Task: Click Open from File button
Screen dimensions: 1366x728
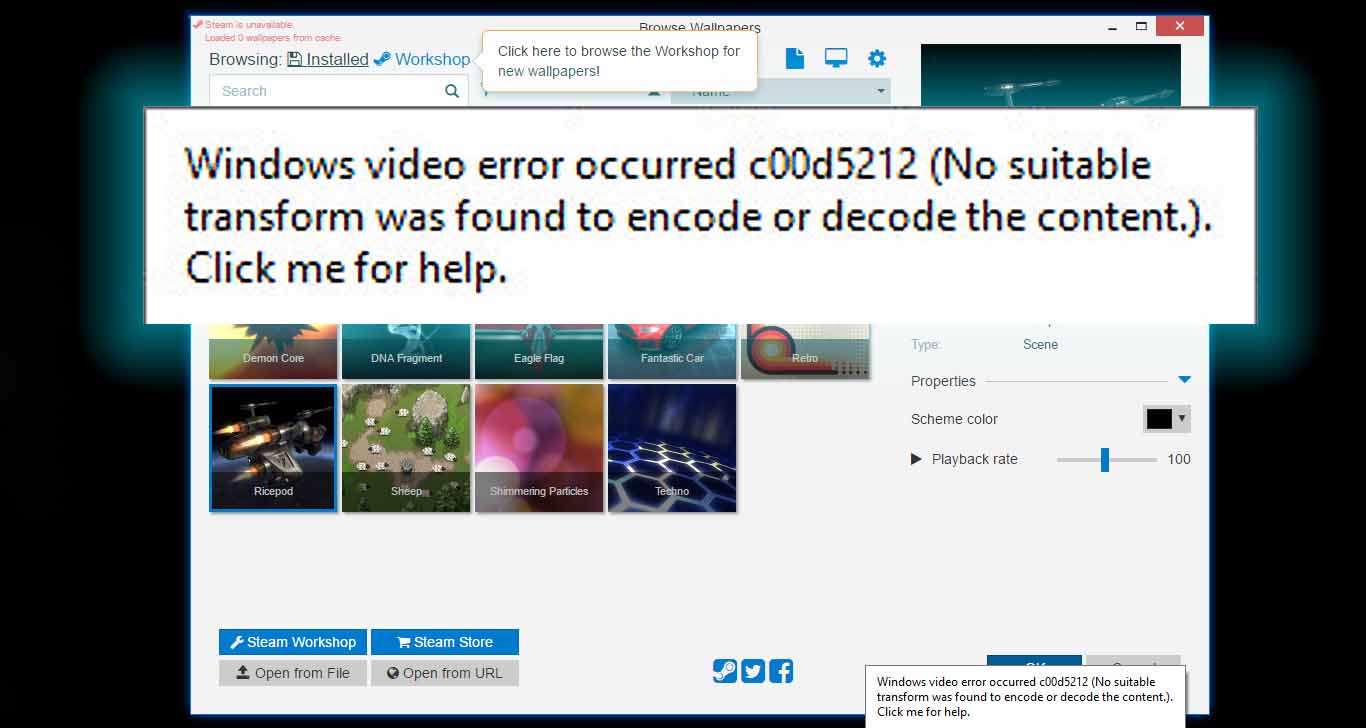Action: tap(293, 673)
